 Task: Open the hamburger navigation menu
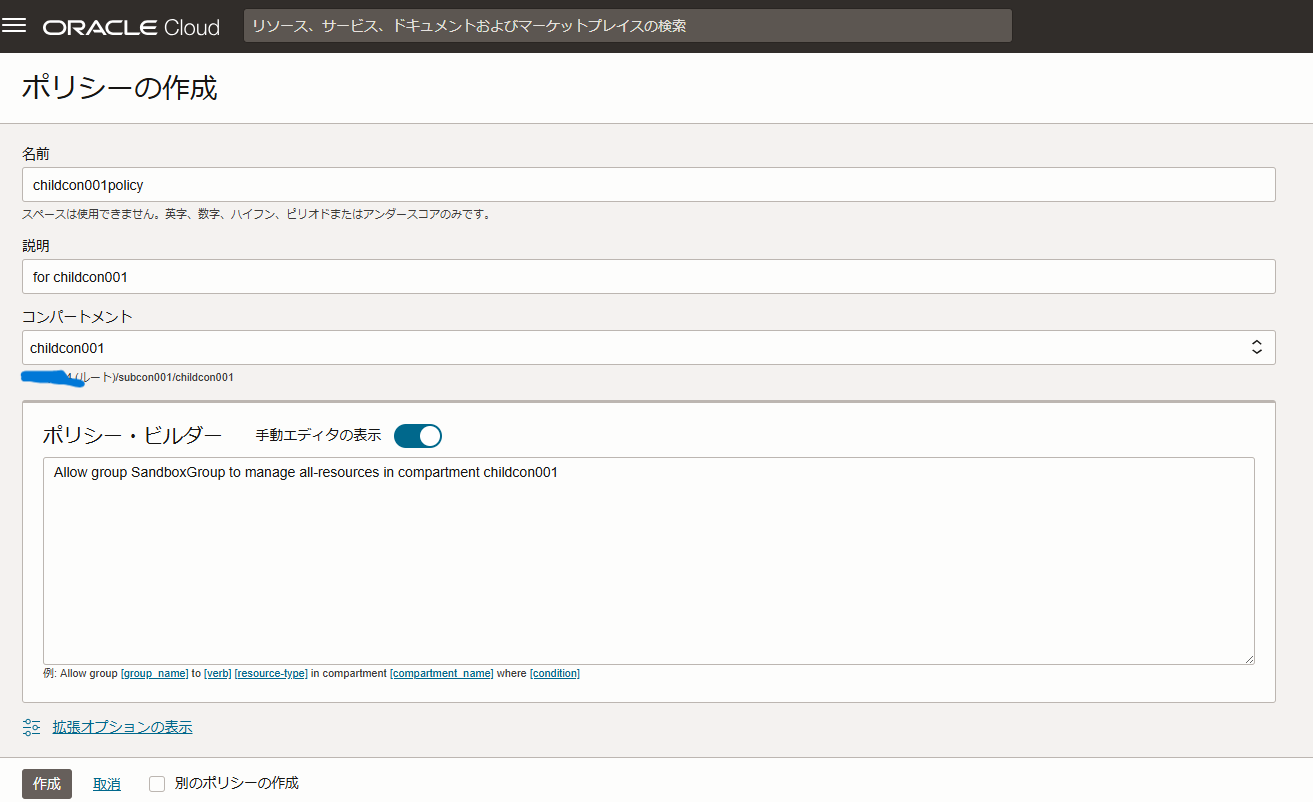14,26
